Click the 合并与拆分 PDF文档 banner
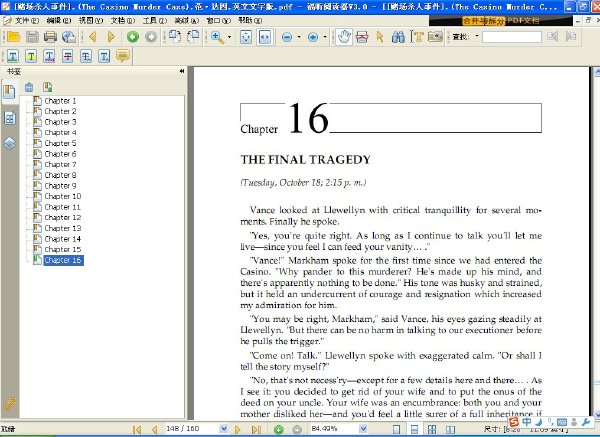Image resolution: width=600 pixels, height=437 pixels. 501,21
